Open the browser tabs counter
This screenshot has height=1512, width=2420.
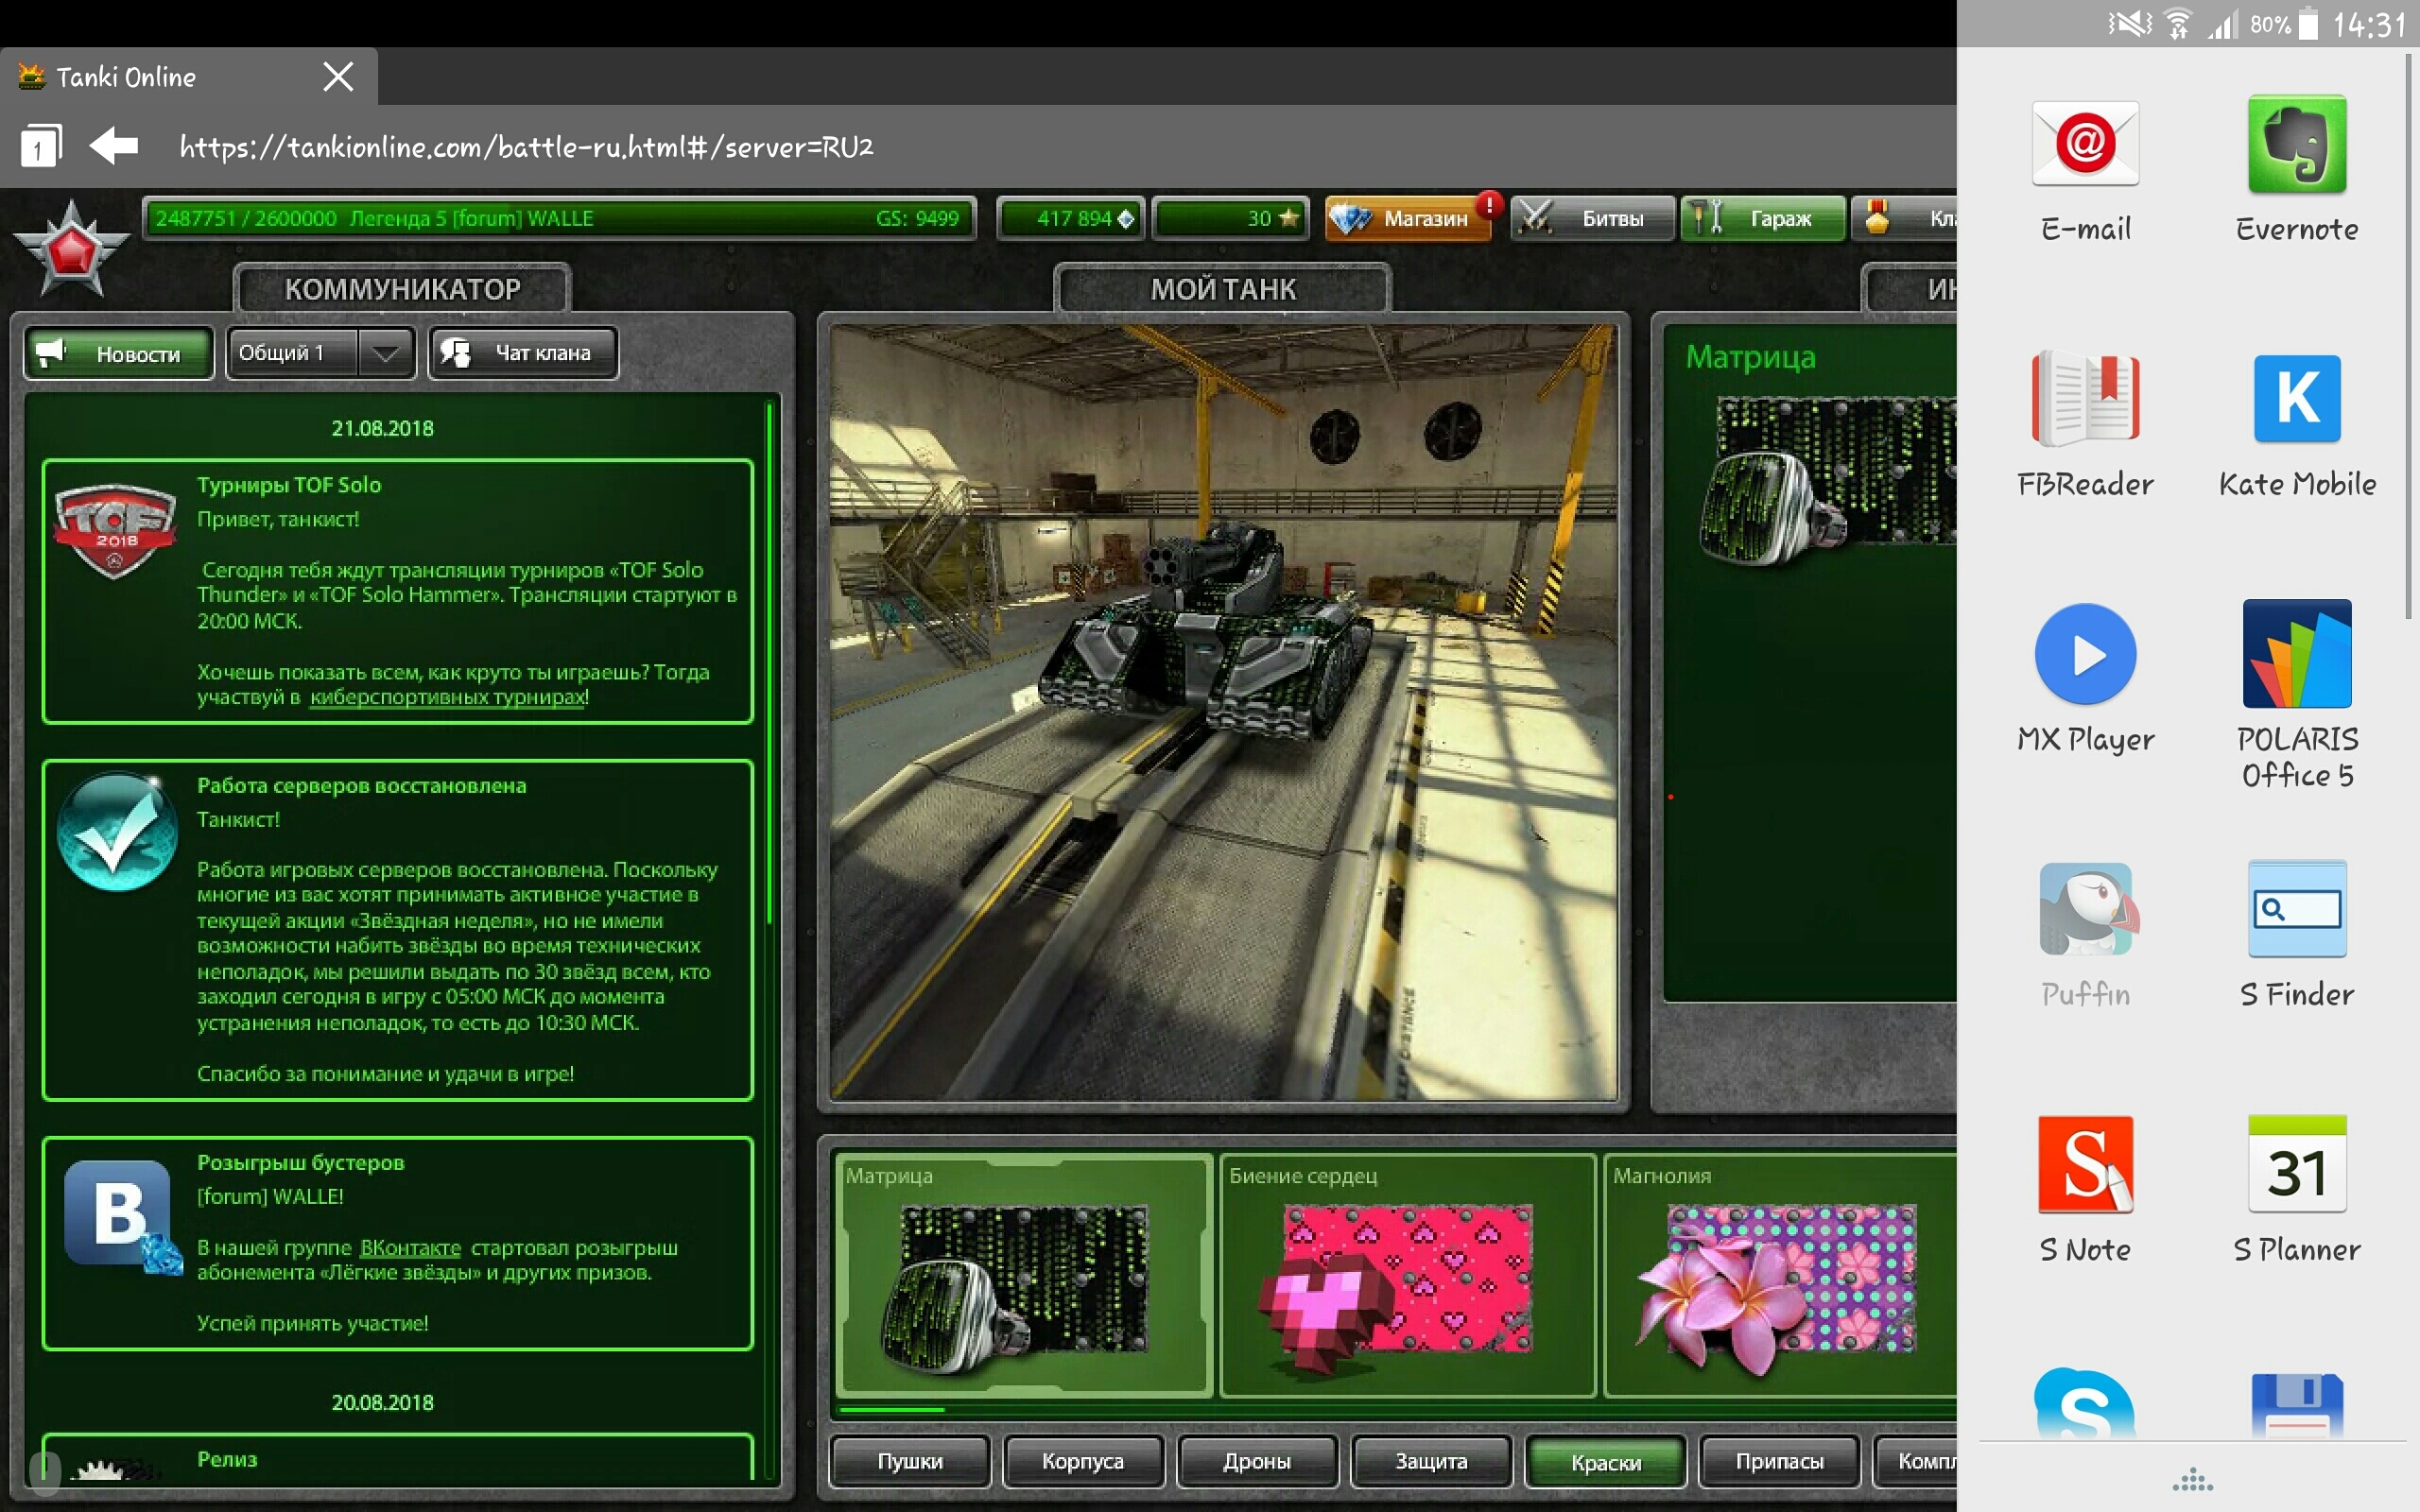tap(40, 146)
